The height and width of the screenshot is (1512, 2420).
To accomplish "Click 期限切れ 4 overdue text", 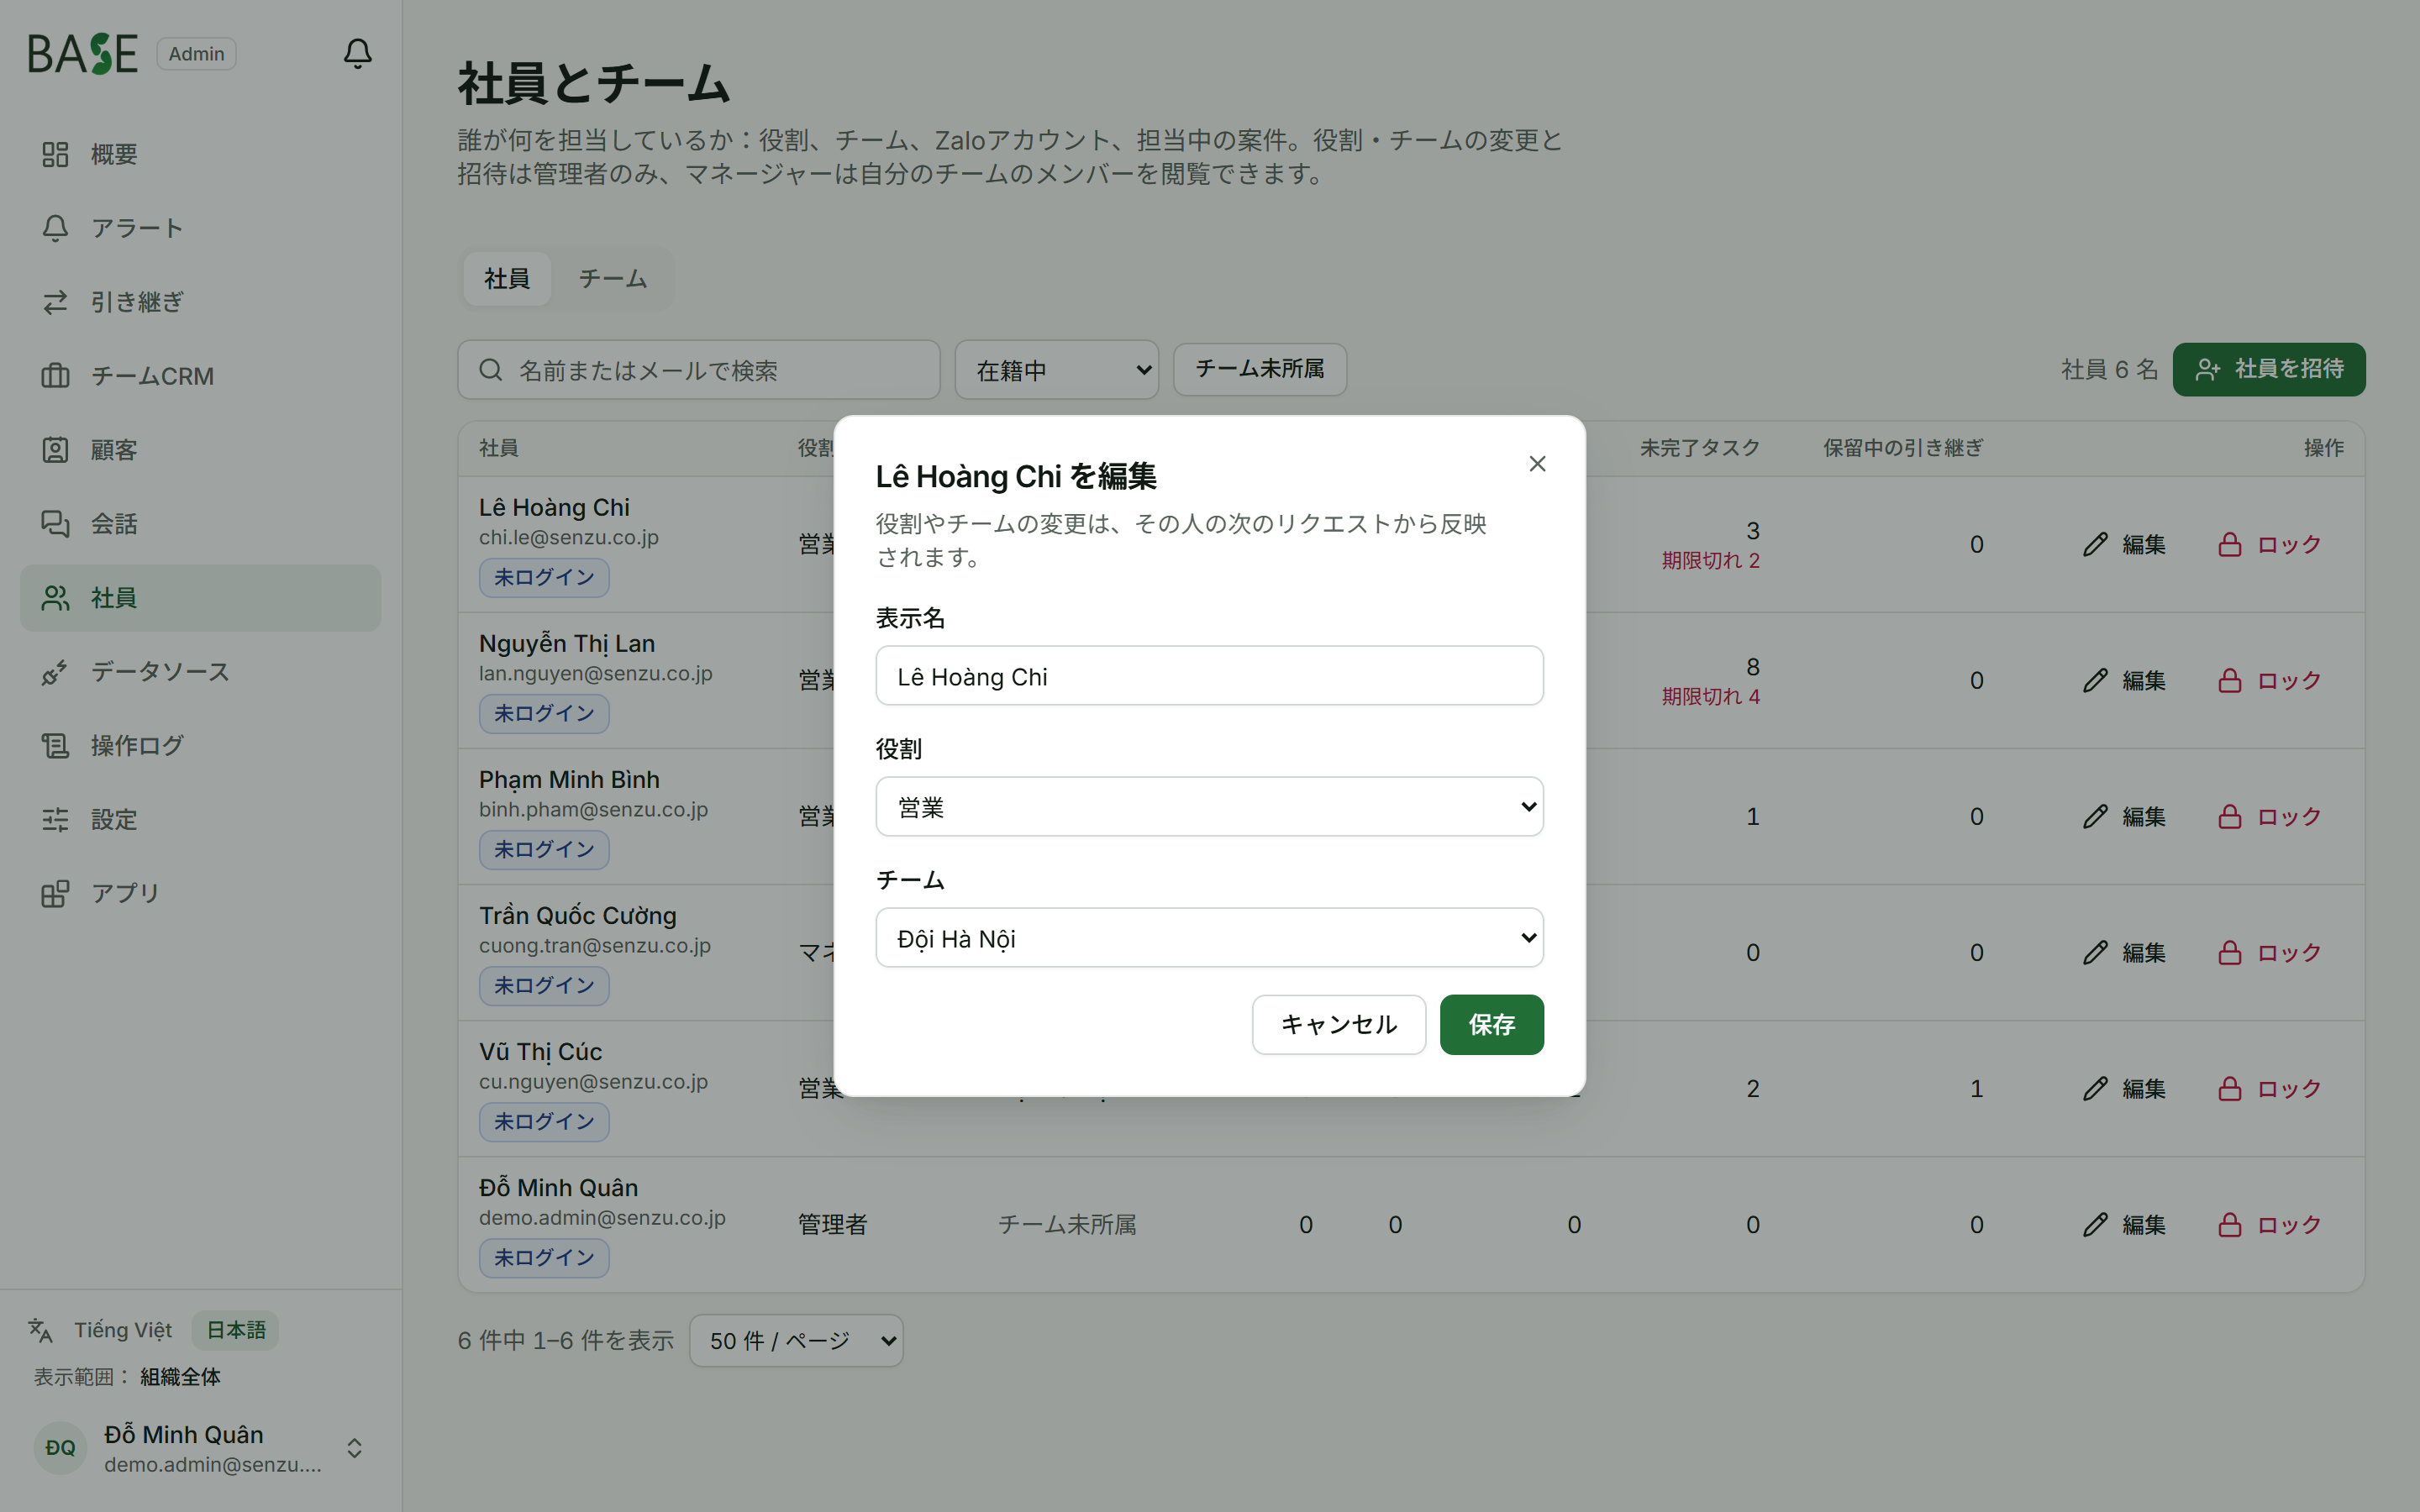I will pos(1710,697).
